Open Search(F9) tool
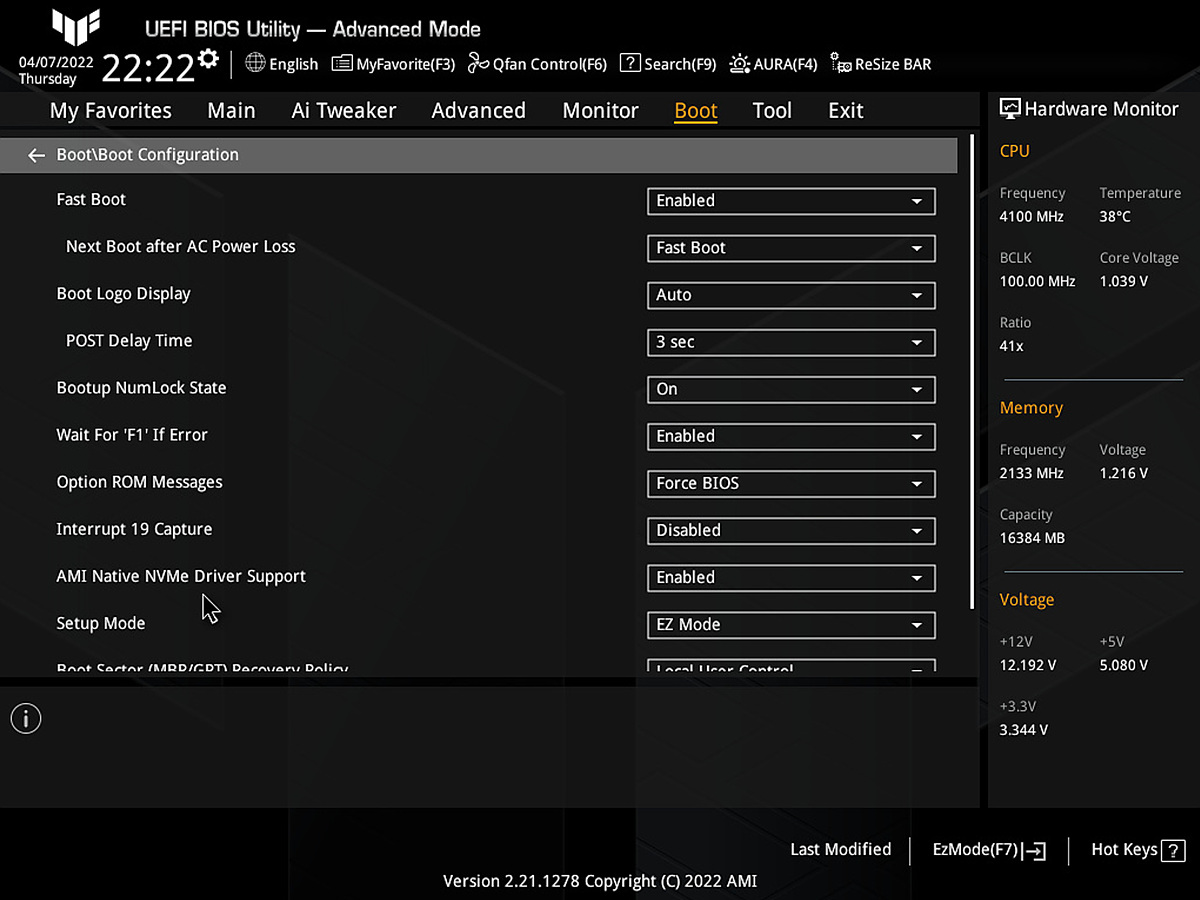 click(x=668, y=64)
